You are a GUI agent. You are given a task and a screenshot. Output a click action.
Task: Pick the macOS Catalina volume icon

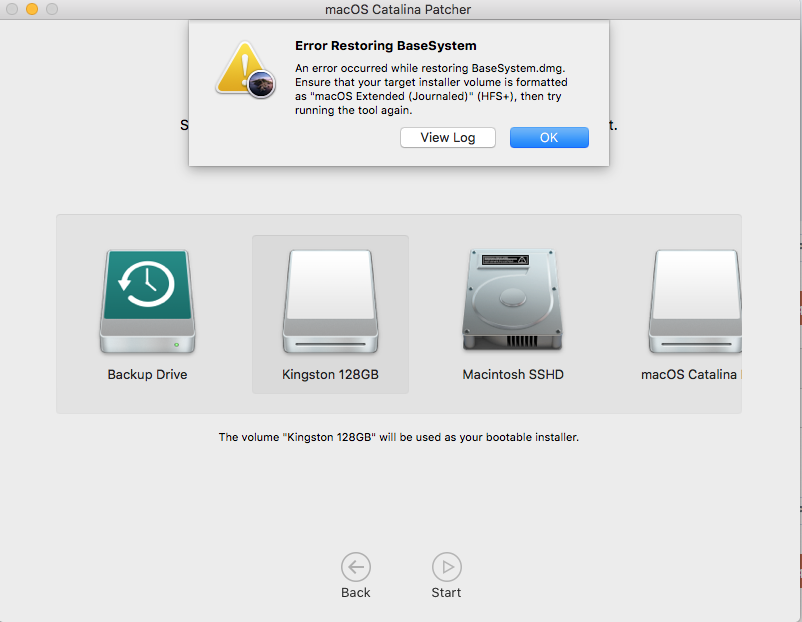point(695,301)
